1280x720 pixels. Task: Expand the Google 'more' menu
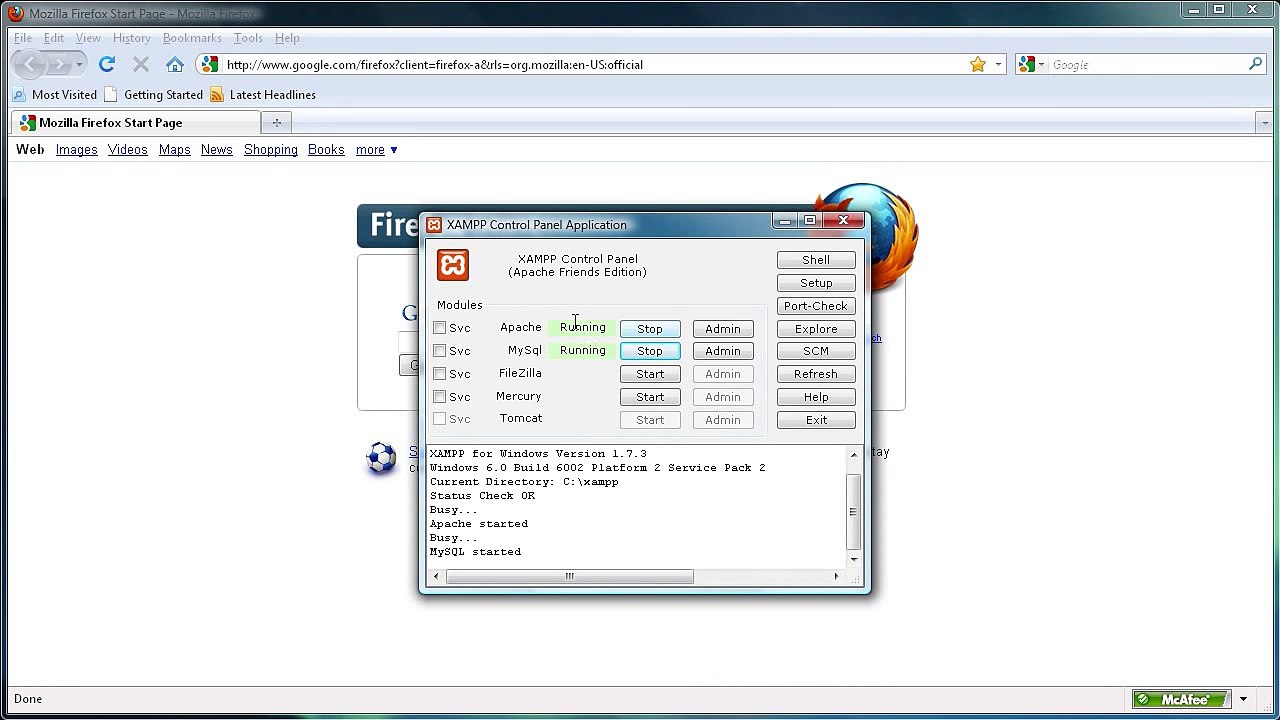point(377,150)
